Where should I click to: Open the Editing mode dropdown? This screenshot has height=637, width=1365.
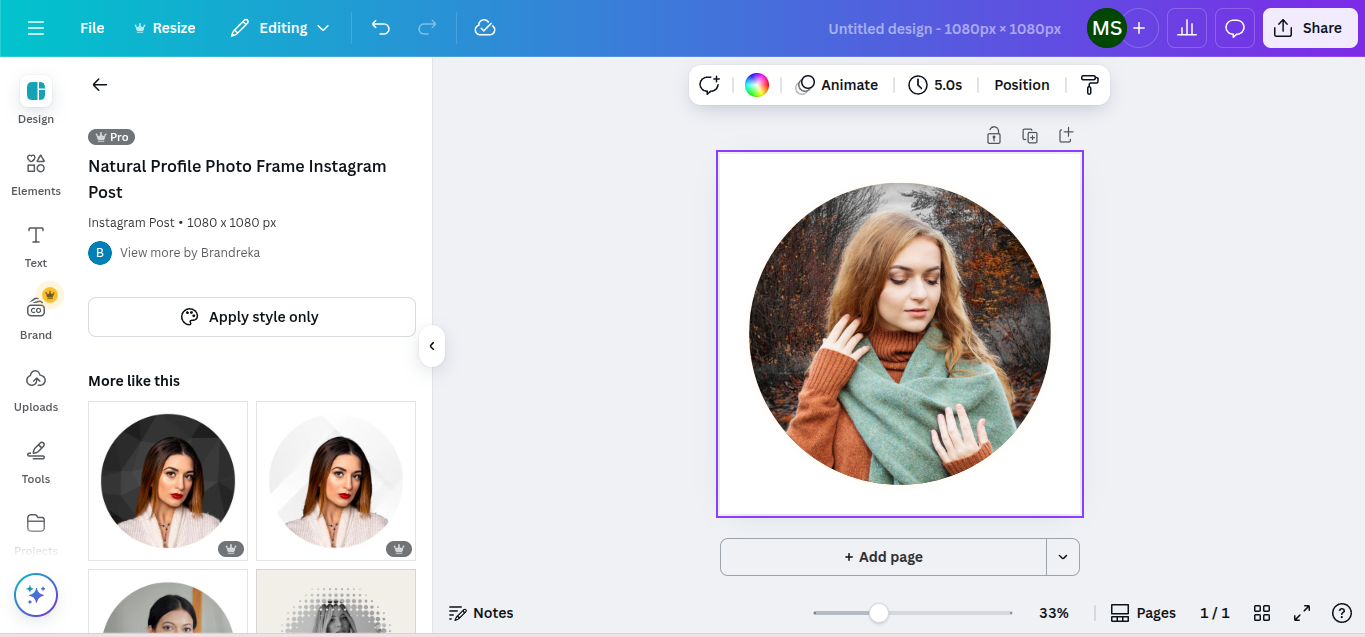[x=280, y=28]
